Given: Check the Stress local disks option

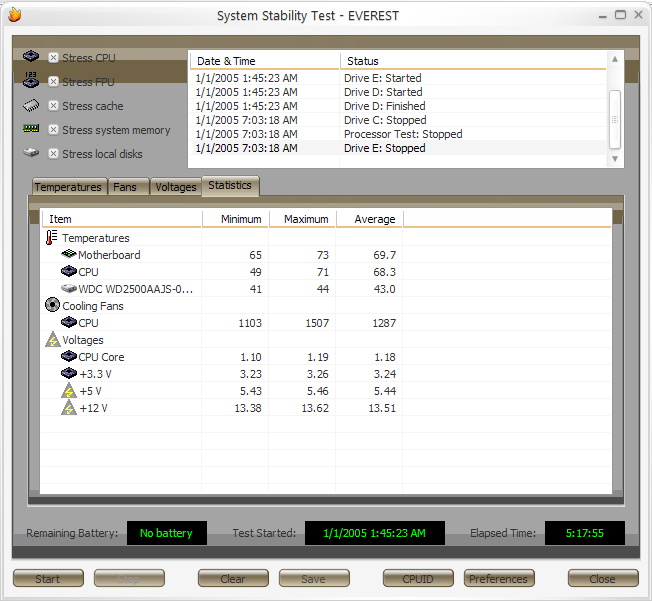Looking at the screenshot, I should [53, 154].
